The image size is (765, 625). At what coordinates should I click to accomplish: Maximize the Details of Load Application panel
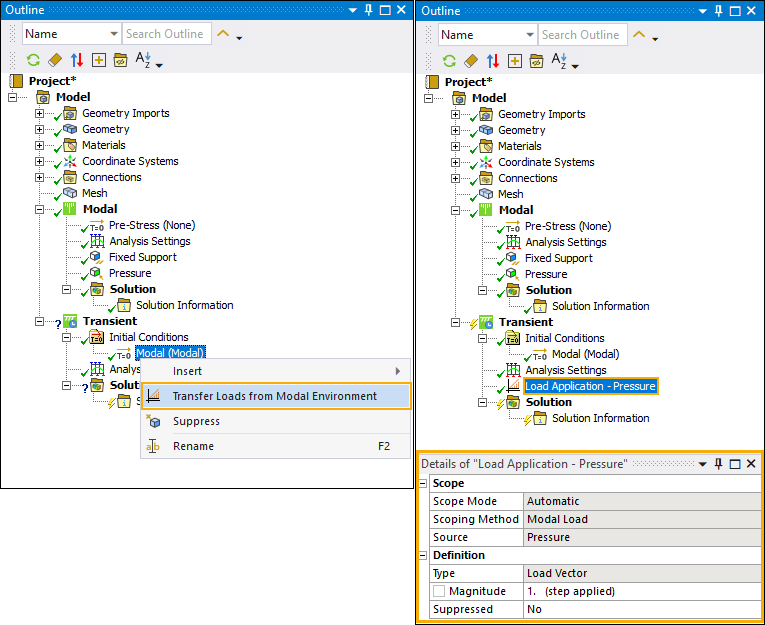point(735,464)
